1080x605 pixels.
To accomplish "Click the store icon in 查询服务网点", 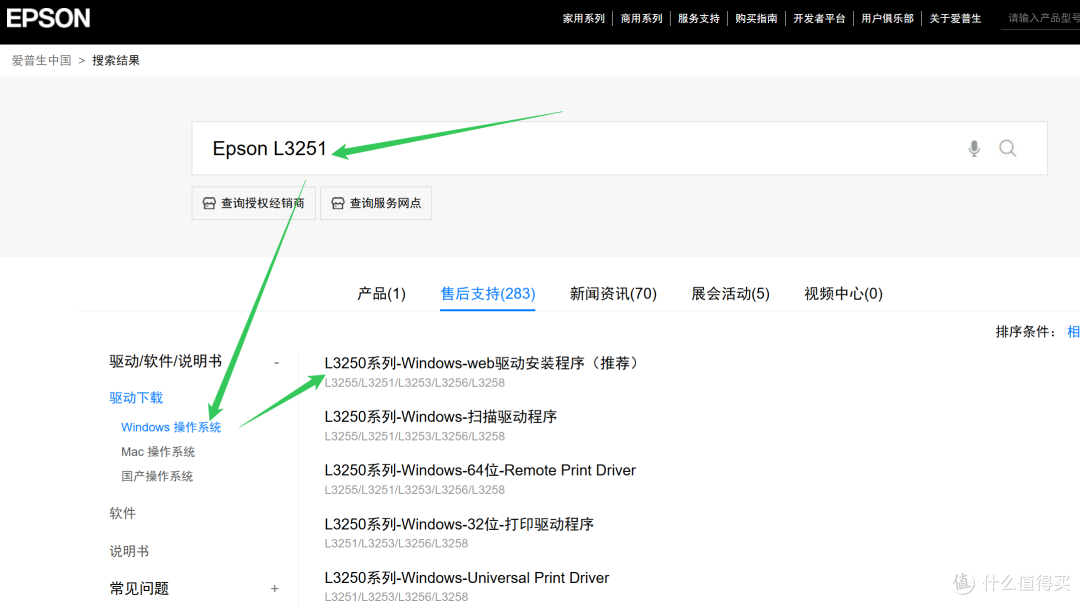I will (x=338, y=203).
